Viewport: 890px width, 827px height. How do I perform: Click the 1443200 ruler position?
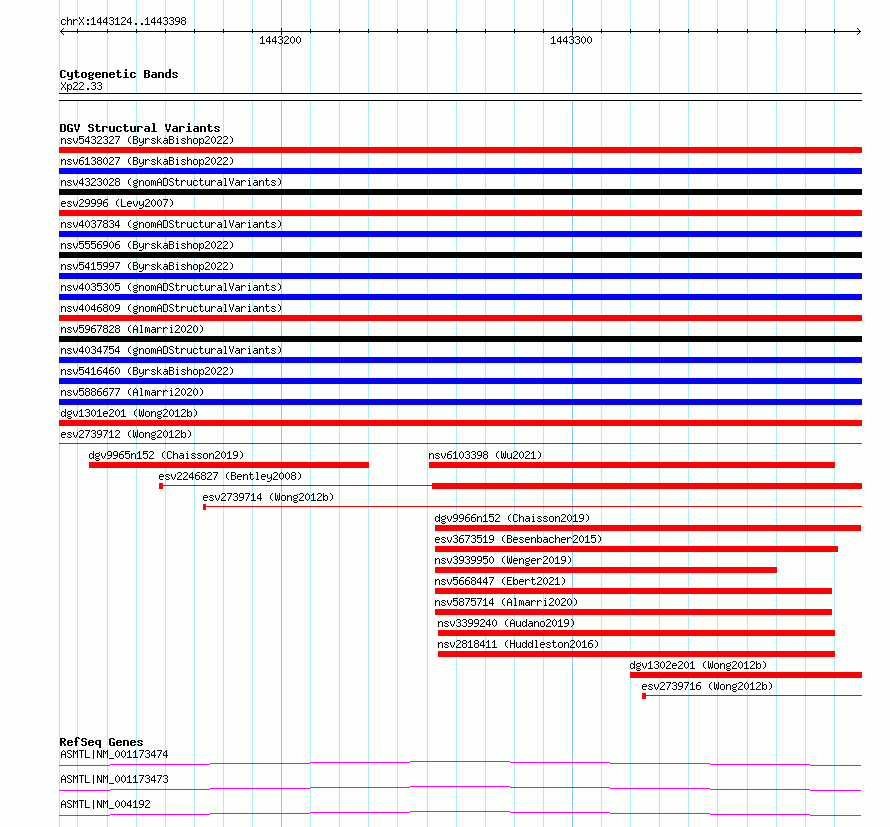280,40
